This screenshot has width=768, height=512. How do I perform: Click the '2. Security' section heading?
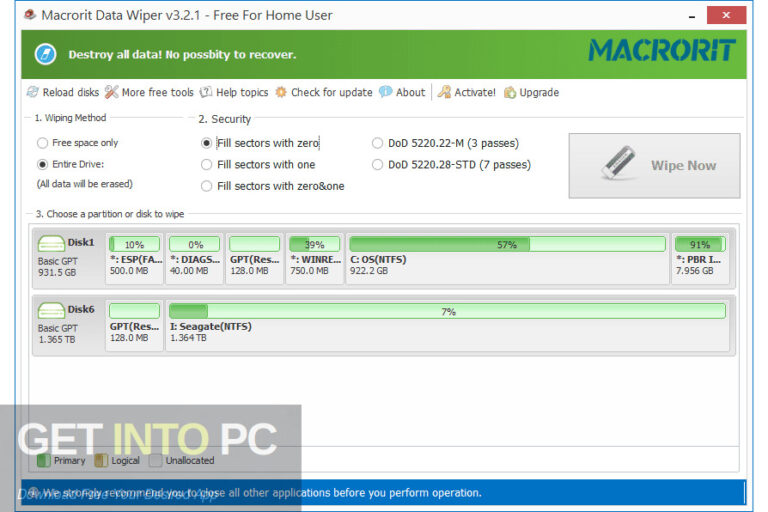click(x=224, y=119)
